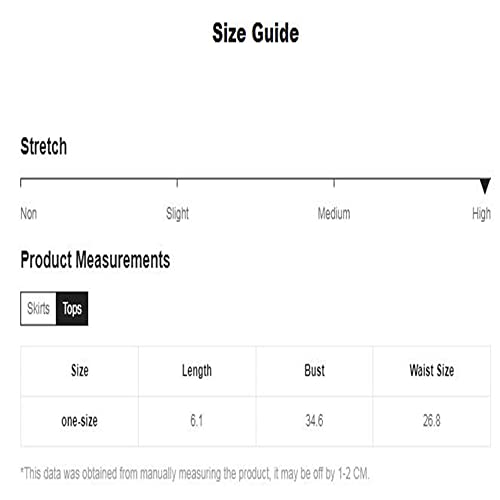This screenshot has width=500, height=500.
Task: Click the Stretch section heading
Action: click(x=44, y=146)
